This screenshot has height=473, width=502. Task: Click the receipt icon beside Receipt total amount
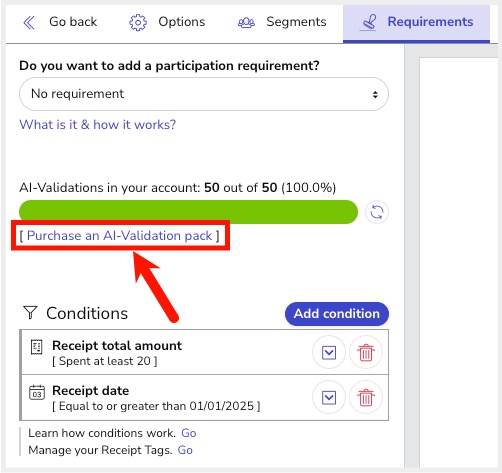point(36,347)
